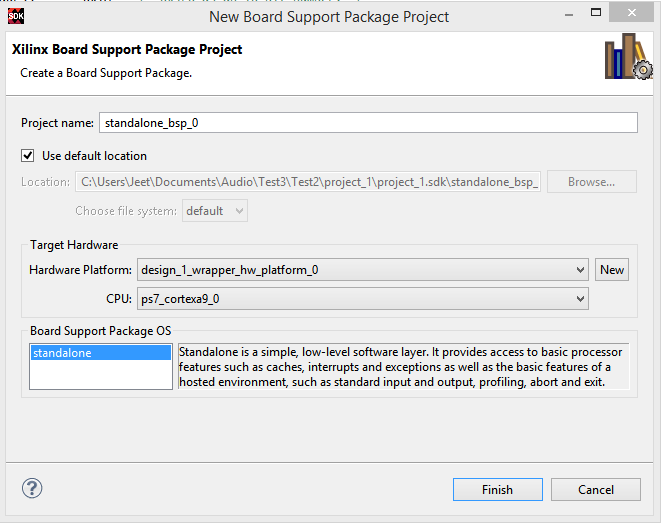Image resolution: width=661 pixels, height=523 pixels.
Task: Click the books and gear wizard icon
Action: (629, 56)
